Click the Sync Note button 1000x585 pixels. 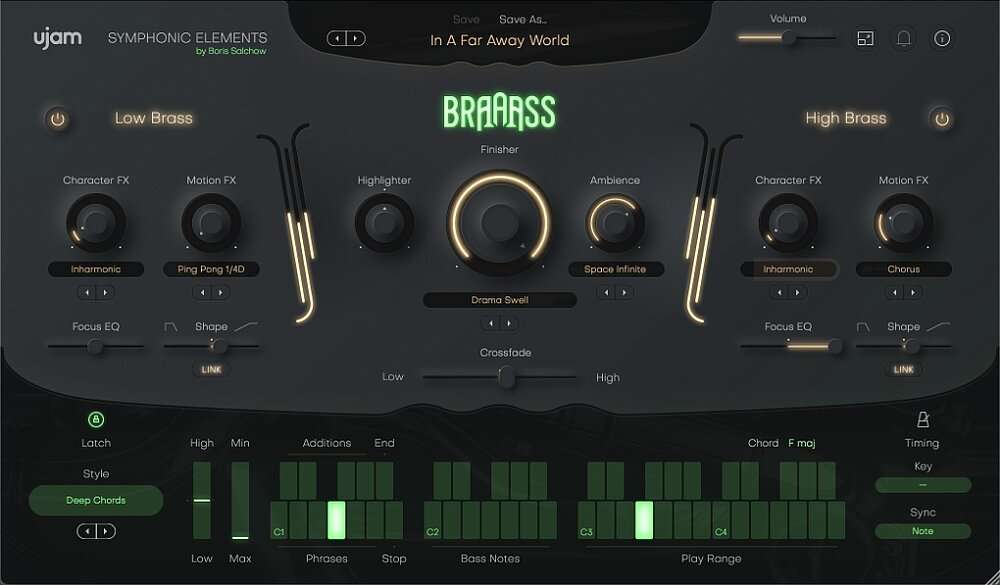click(922, 531)
